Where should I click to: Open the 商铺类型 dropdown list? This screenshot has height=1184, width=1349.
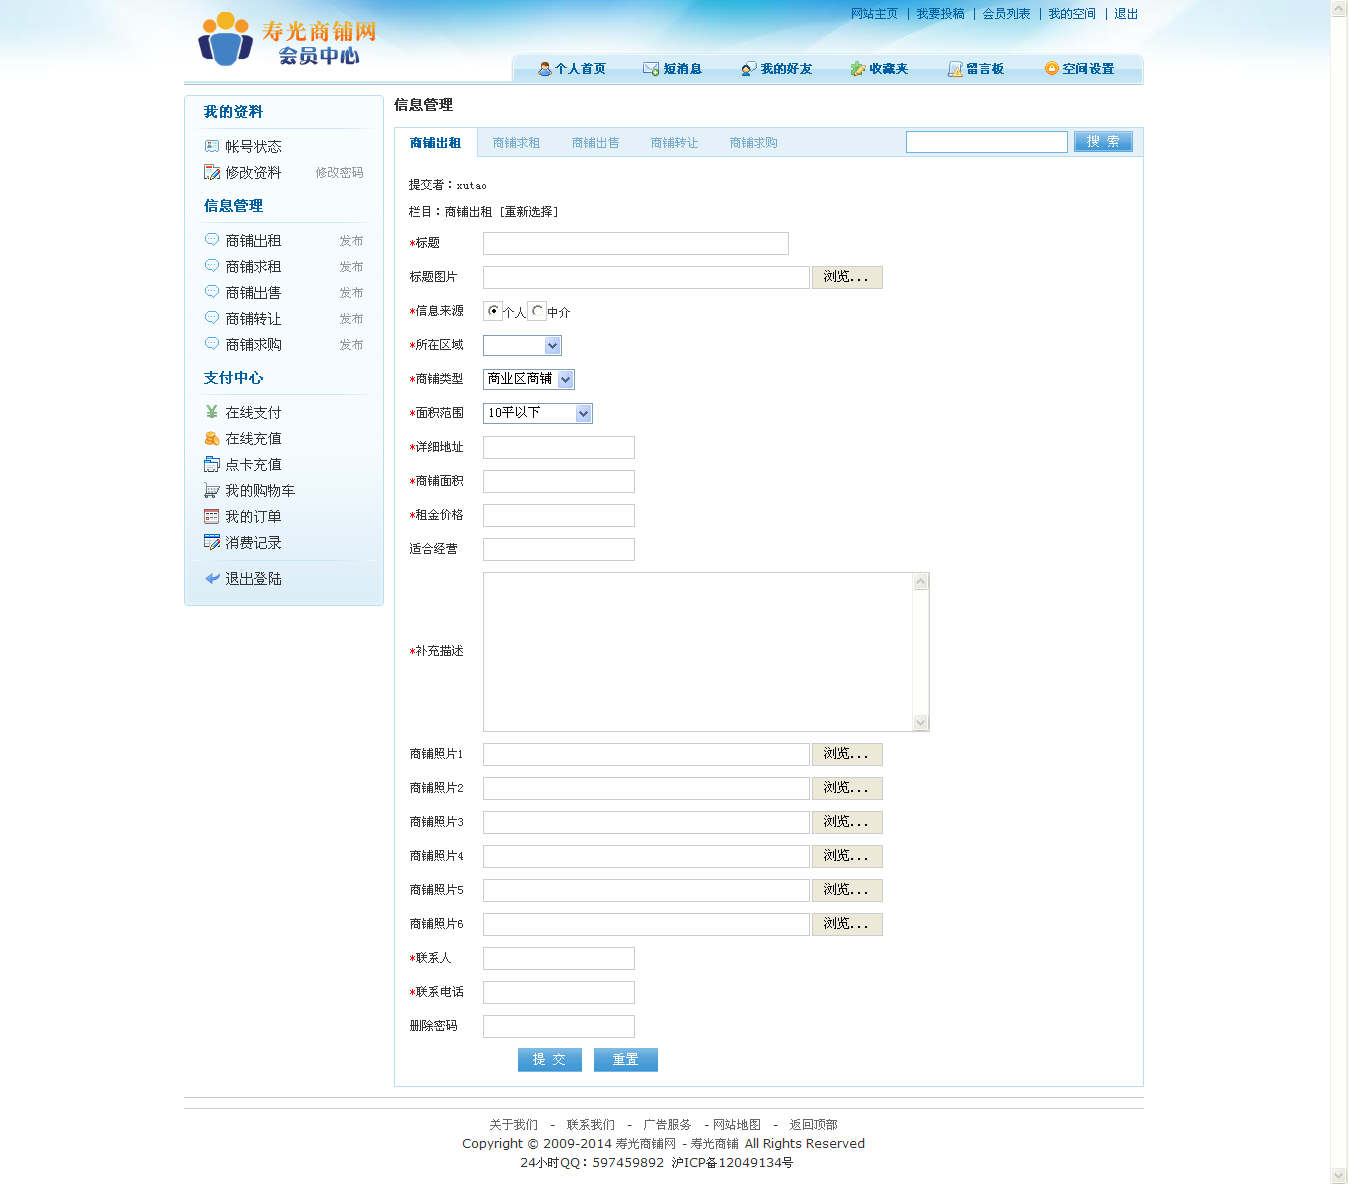tap(565, 380)
